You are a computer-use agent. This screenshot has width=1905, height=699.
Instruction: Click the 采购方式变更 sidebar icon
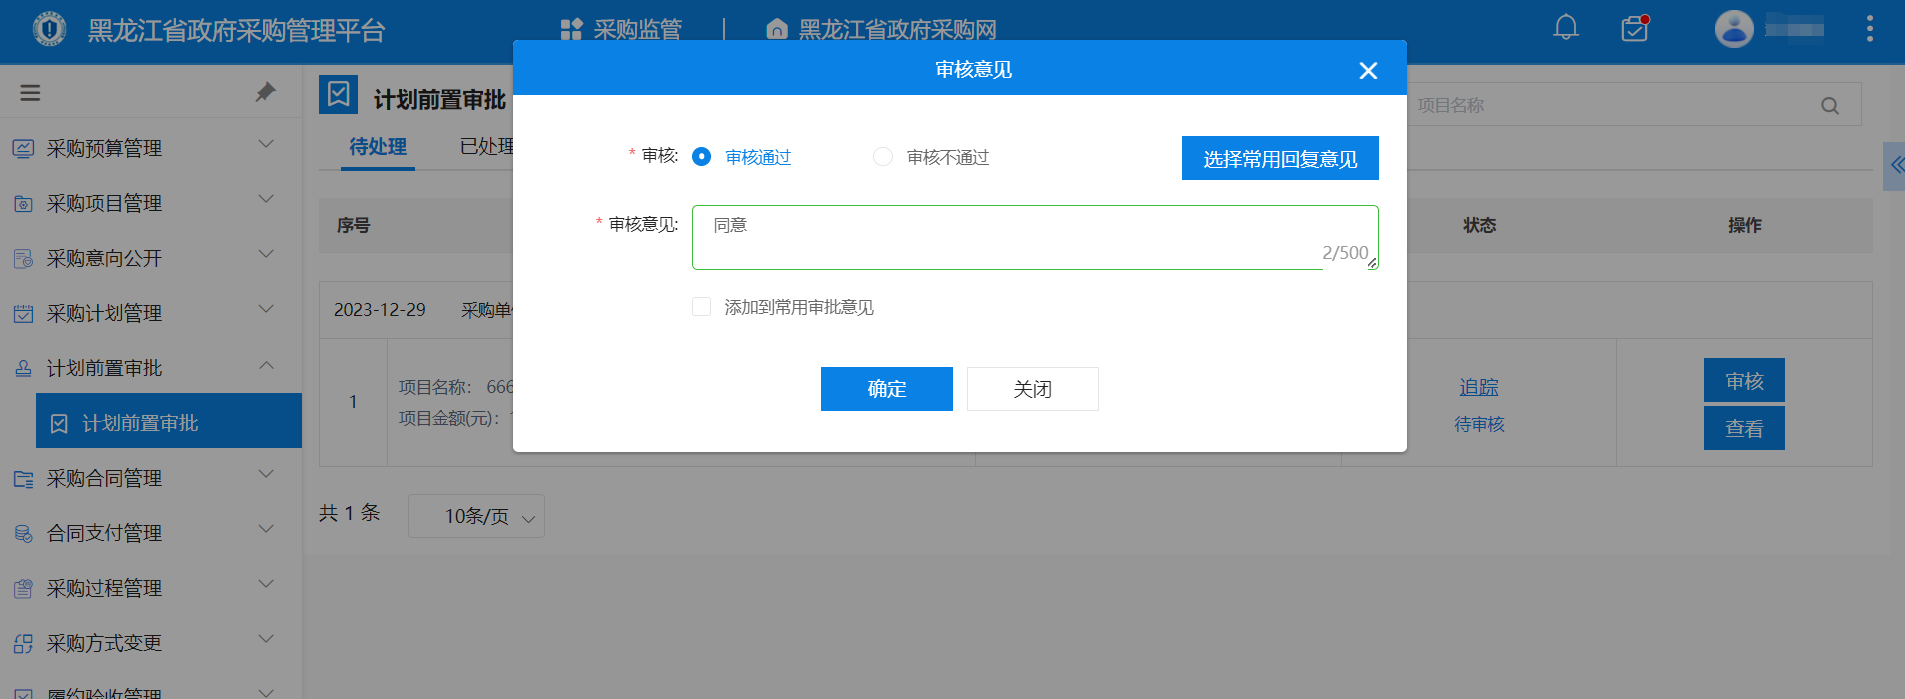(23, 644)
